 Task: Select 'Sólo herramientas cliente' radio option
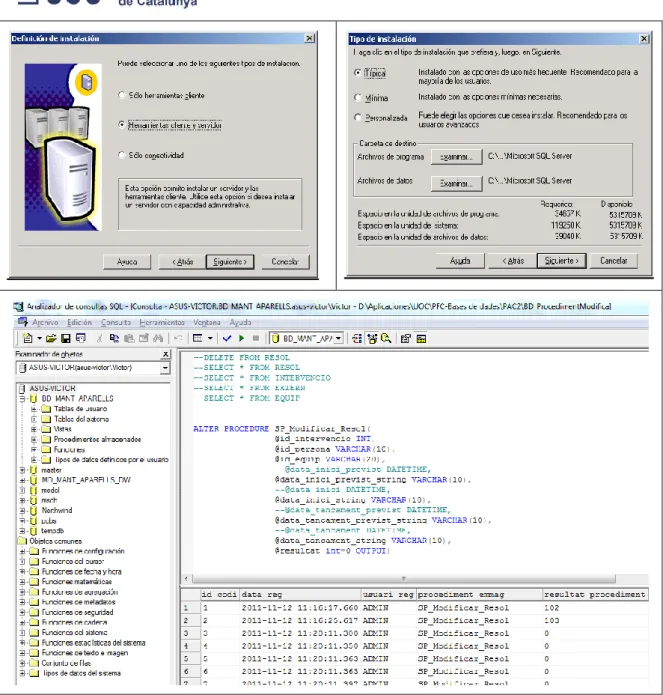coord(121,95)
